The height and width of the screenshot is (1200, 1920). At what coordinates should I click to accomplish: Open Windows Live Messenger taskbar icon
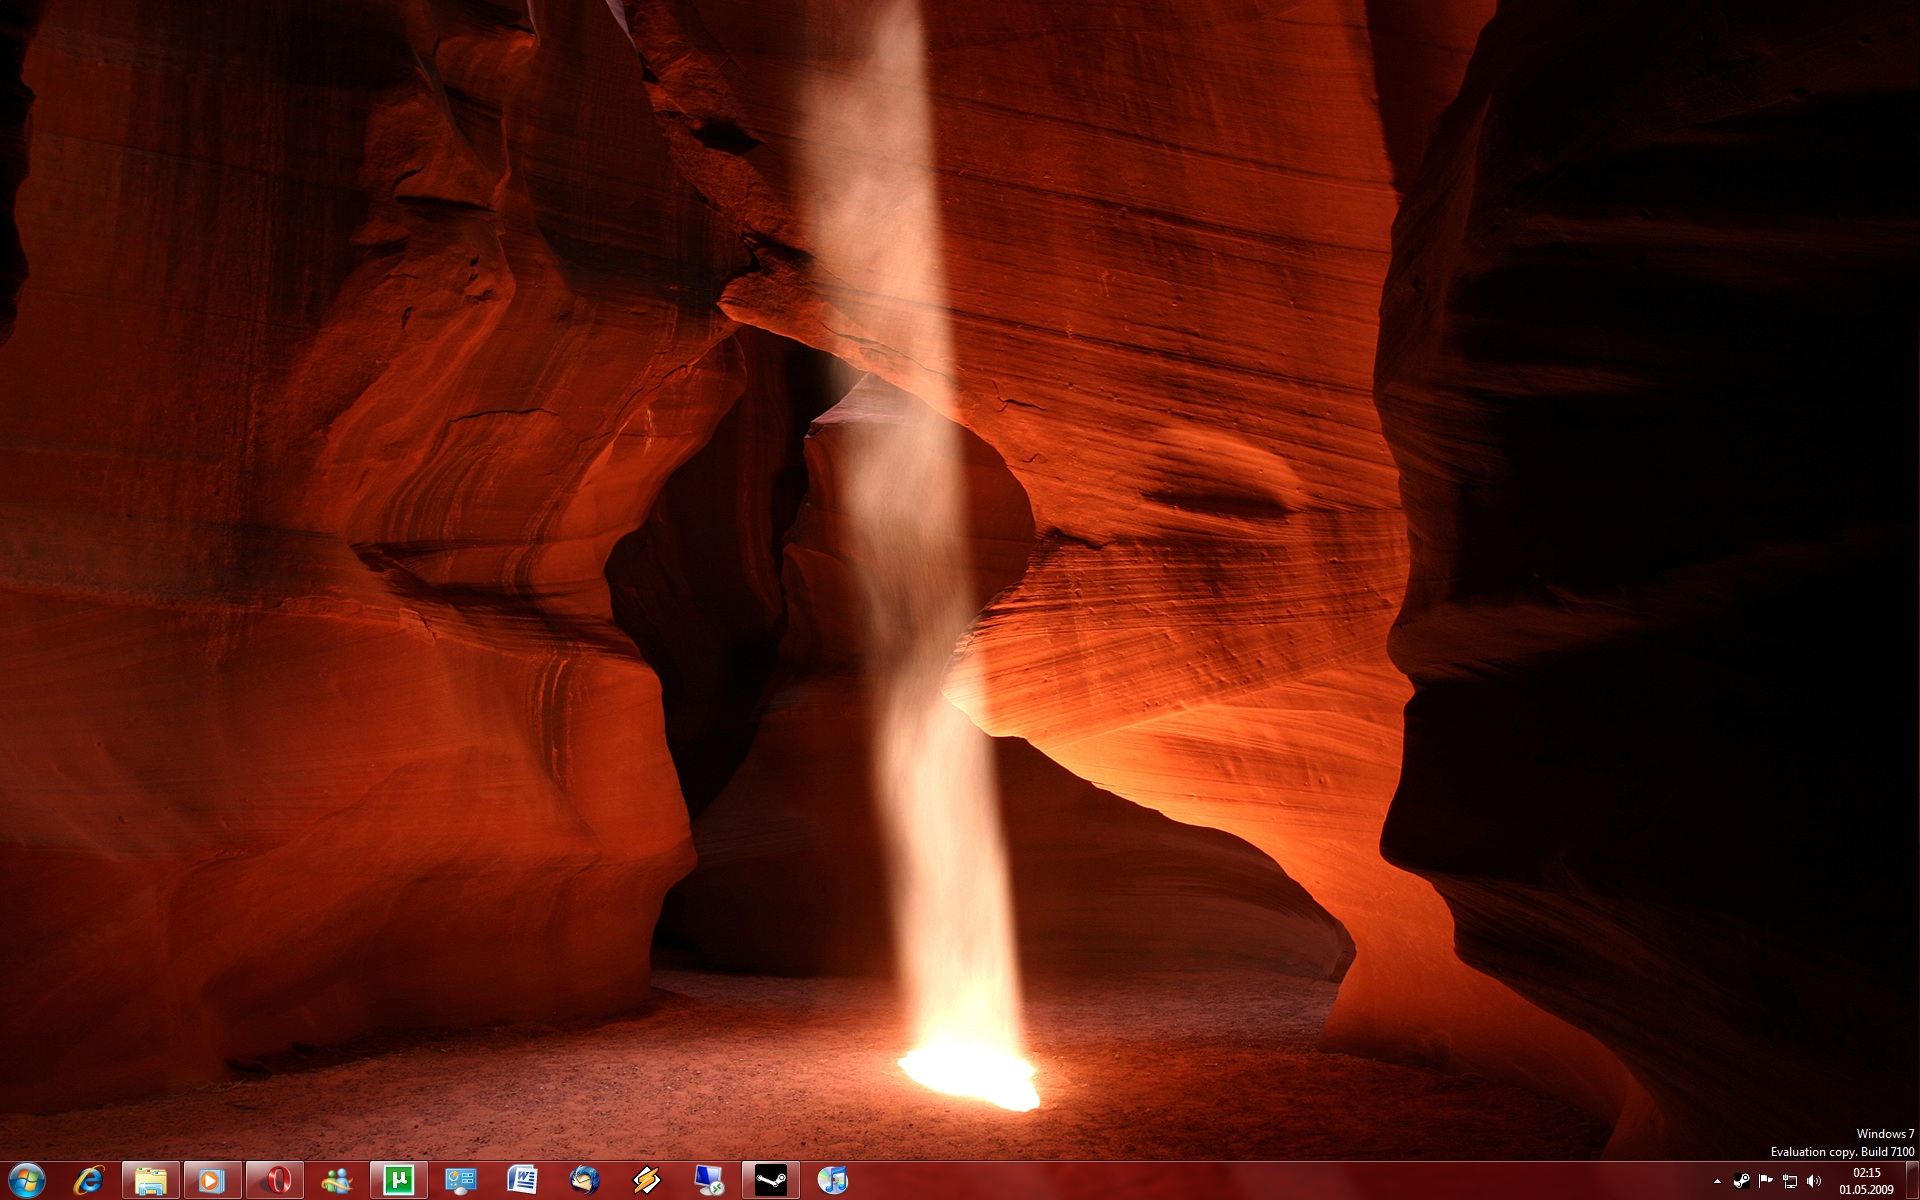[x=337, y=1181]
